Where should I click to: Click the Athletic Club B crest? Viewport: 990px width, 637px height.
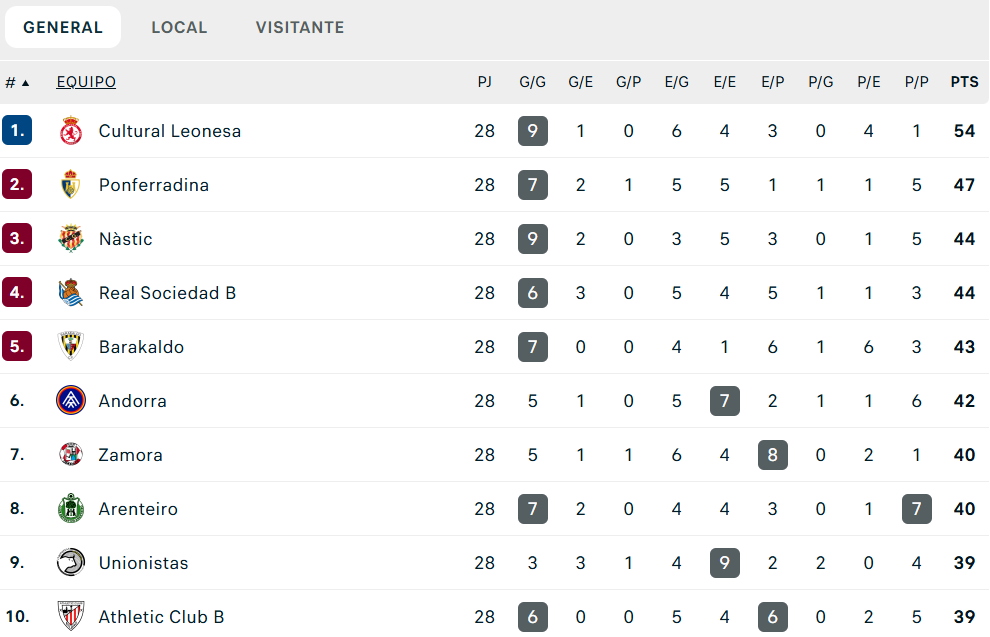[71, 617]
